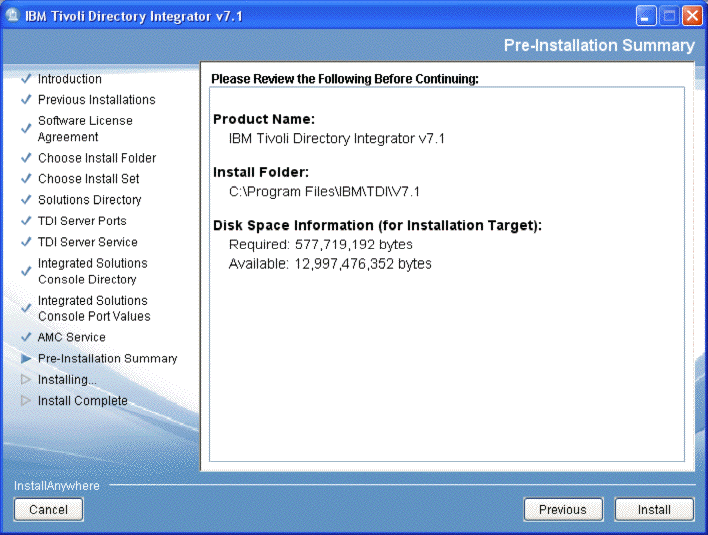Click the checkmark beside TDI Server Ports

coord(26,221)
